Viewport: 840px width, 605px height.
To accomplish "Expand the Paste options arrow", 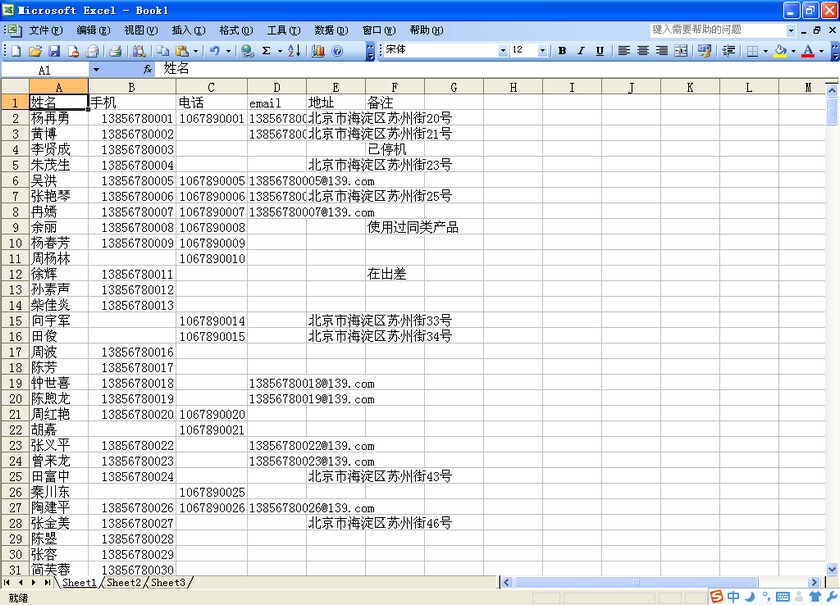I will 196,51.
